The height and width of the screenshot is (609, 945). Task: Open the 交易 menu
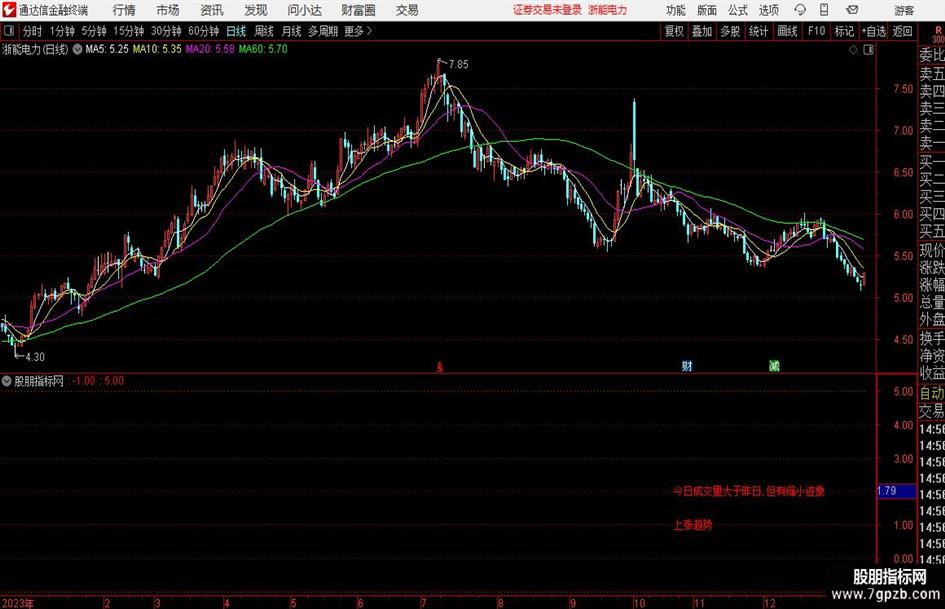point(407,10)
